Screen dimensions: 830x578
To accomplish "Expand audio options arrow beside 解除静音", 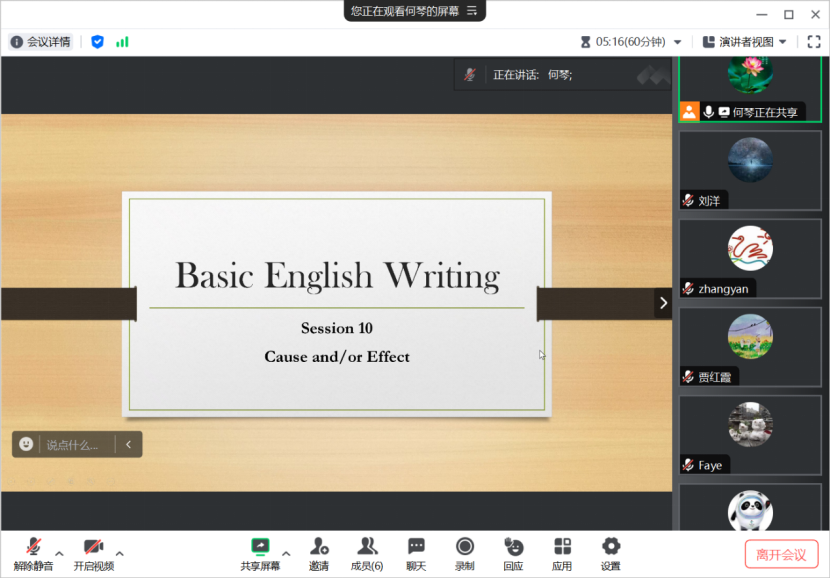I will (x=59, y=553).
